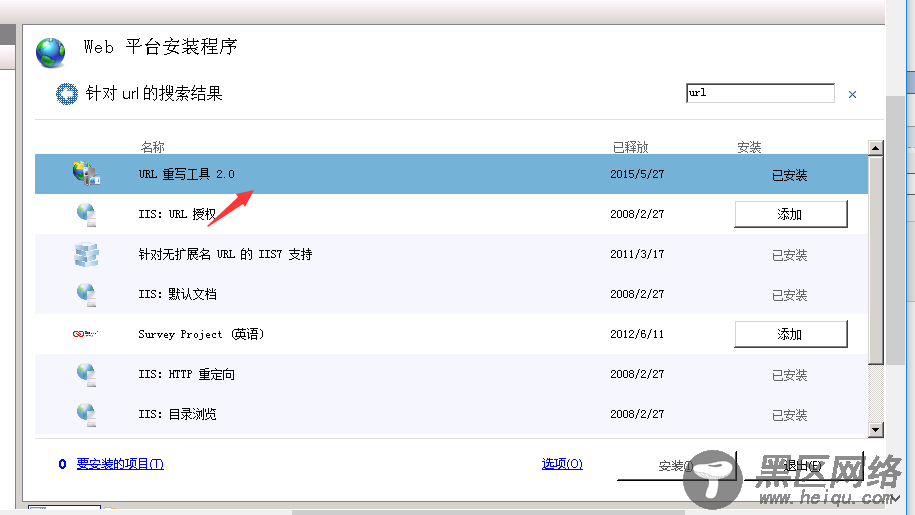915x515 pixels.
Task: Click the list scrollbar up arrow
Action: [875, 148]
